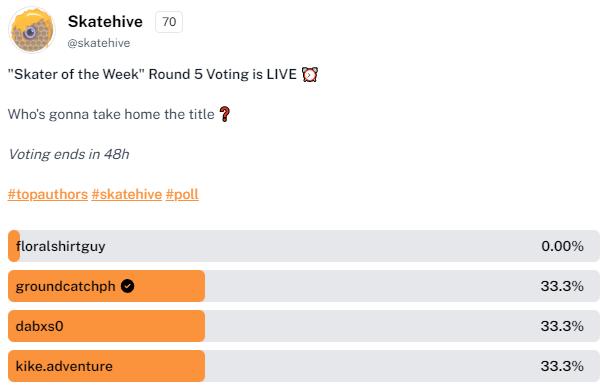
Task: Open the Skatehive profile name
Action: click(x=105, y=22)
